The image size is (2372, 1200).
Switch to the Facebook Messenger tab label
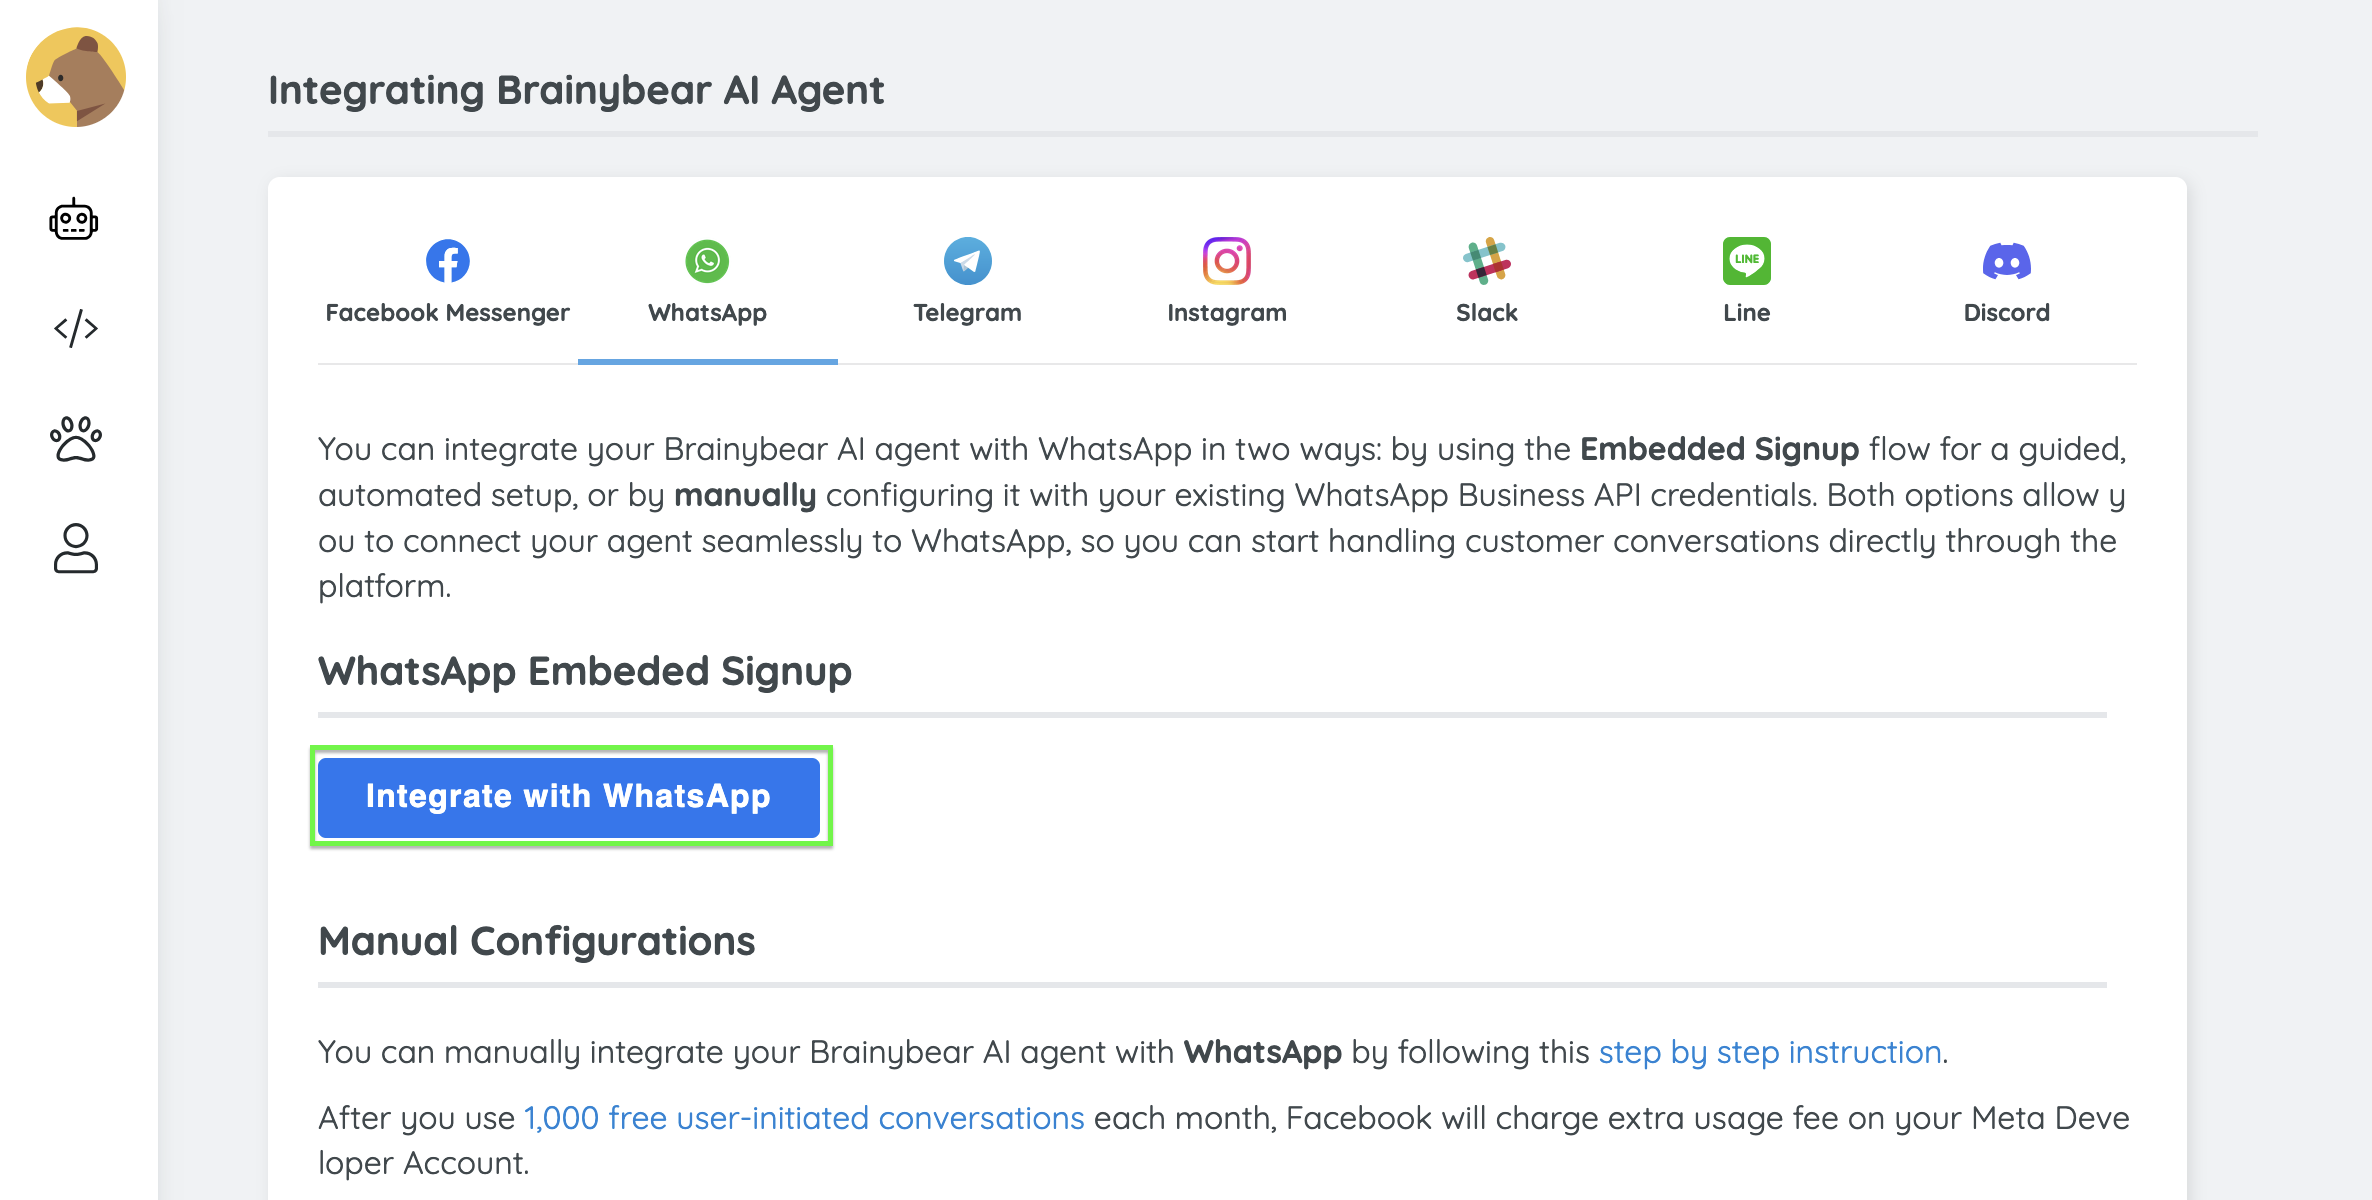pyautogui.click(x=448, y=313)
